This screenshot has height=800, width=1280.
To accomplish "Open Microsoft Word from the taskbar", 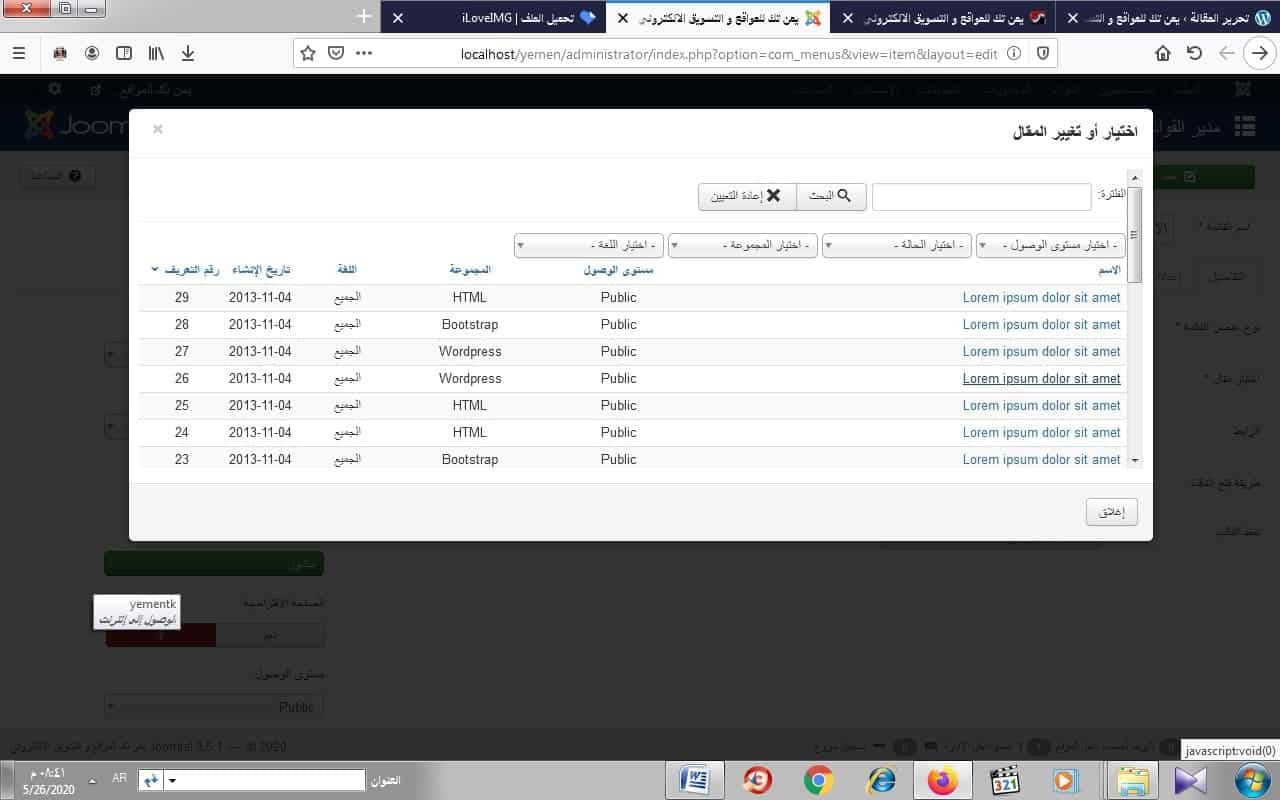I will (x=694, y=780).
